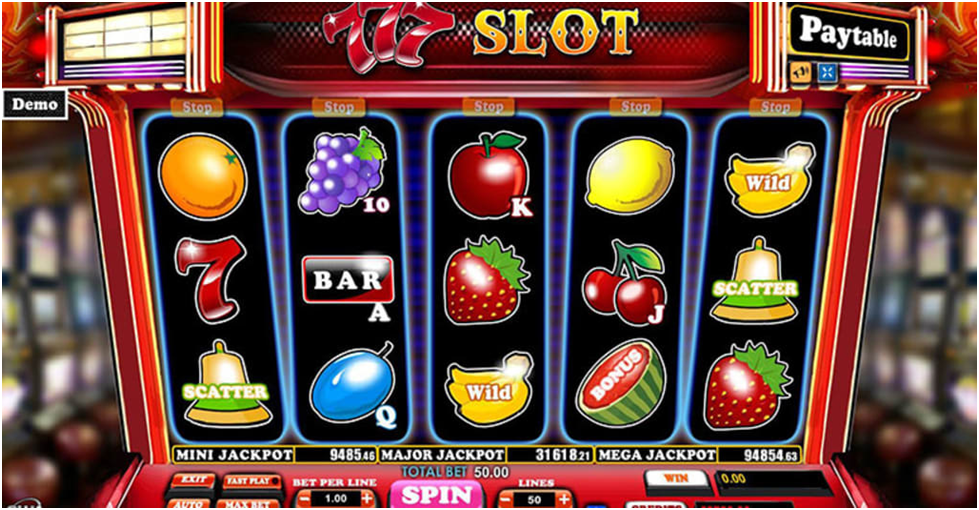Select the cherries symbol on fourth reel
Image resolution: width=979 pixels, height=510 pixels.
coord(624,283)
